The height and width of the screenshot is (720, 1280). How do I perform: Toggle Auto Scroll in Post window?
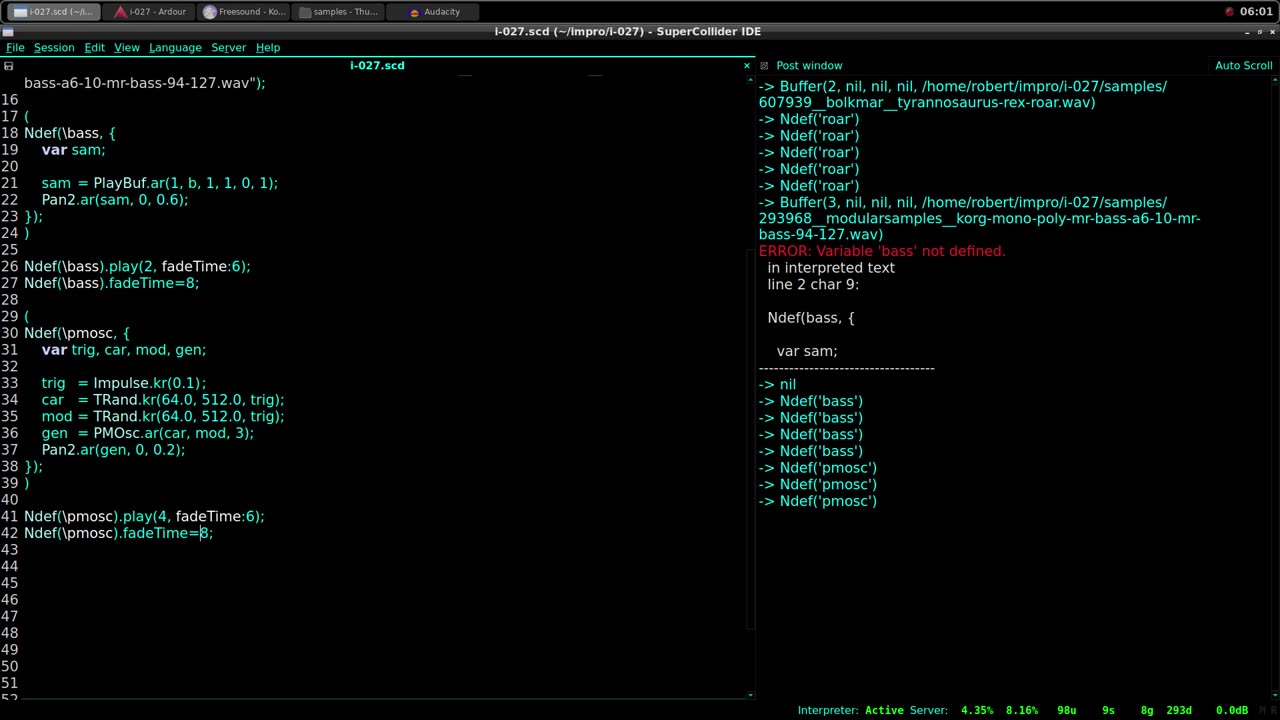pyautogui.click(x=1243, y=65)
